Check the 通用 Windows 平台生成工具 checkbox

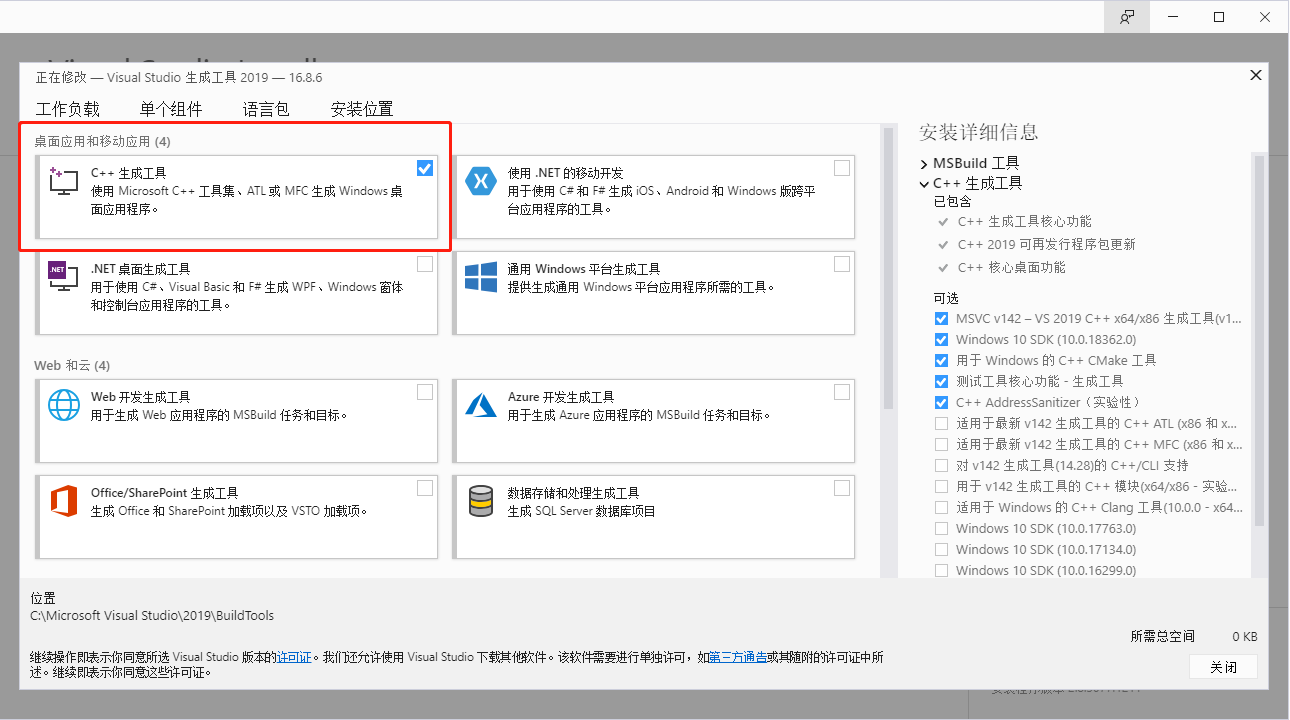[842, 264]
